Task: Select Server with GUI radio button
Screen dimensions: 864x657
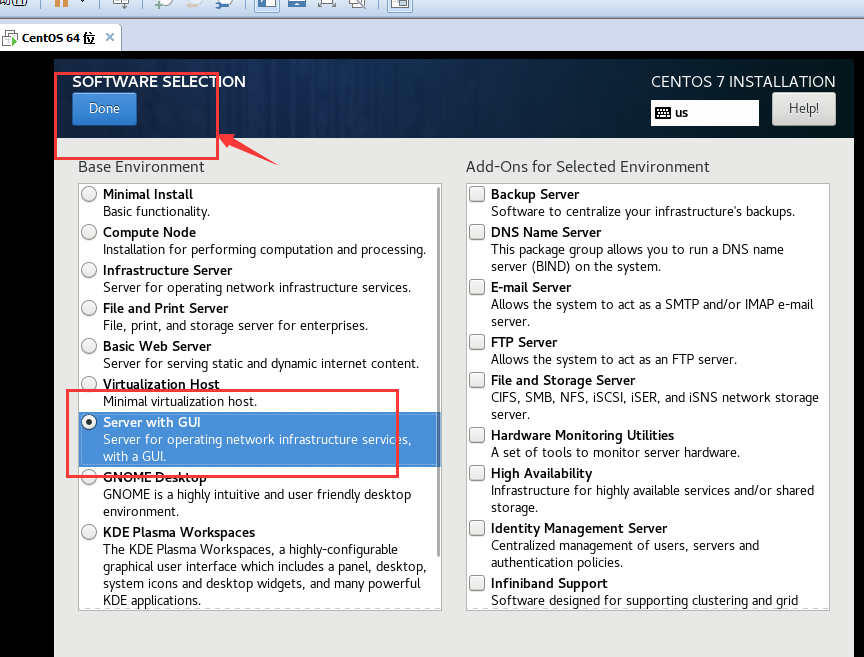Action: [x=89, y=422]
